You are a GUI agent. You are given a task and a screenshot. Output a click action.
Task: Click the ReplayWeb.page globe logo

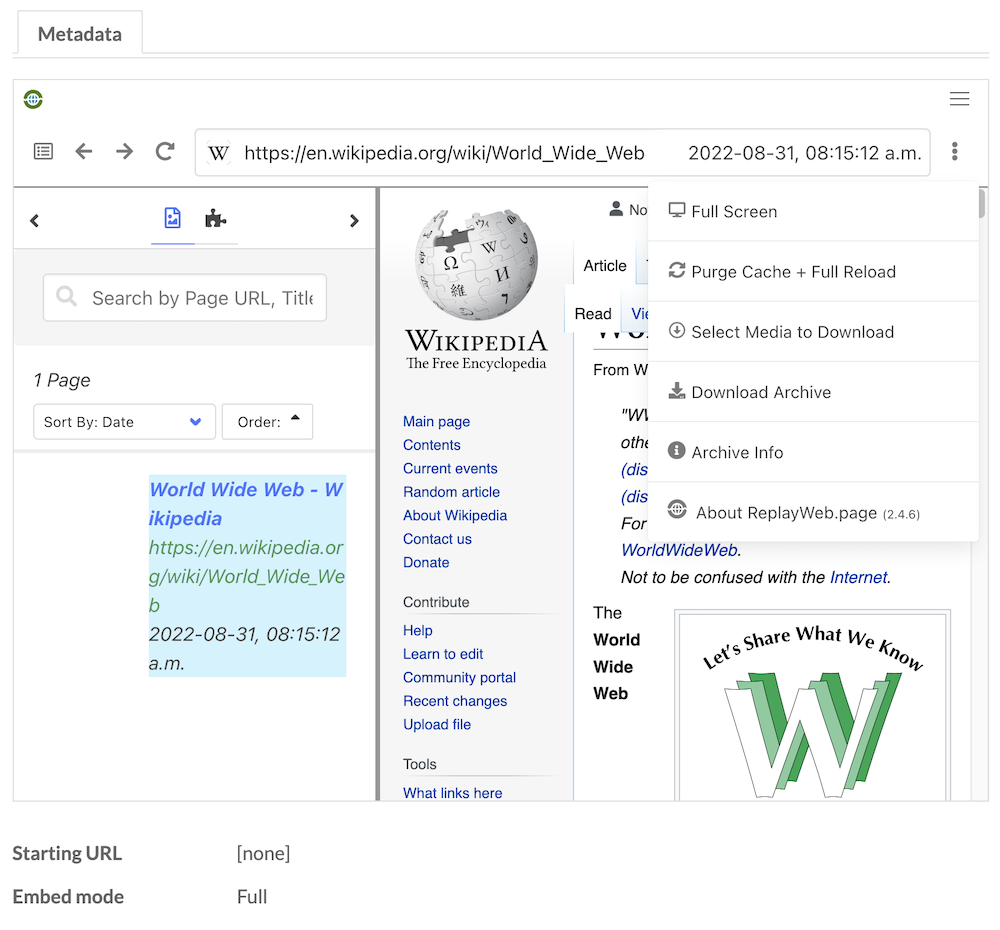tap(33, 100)
